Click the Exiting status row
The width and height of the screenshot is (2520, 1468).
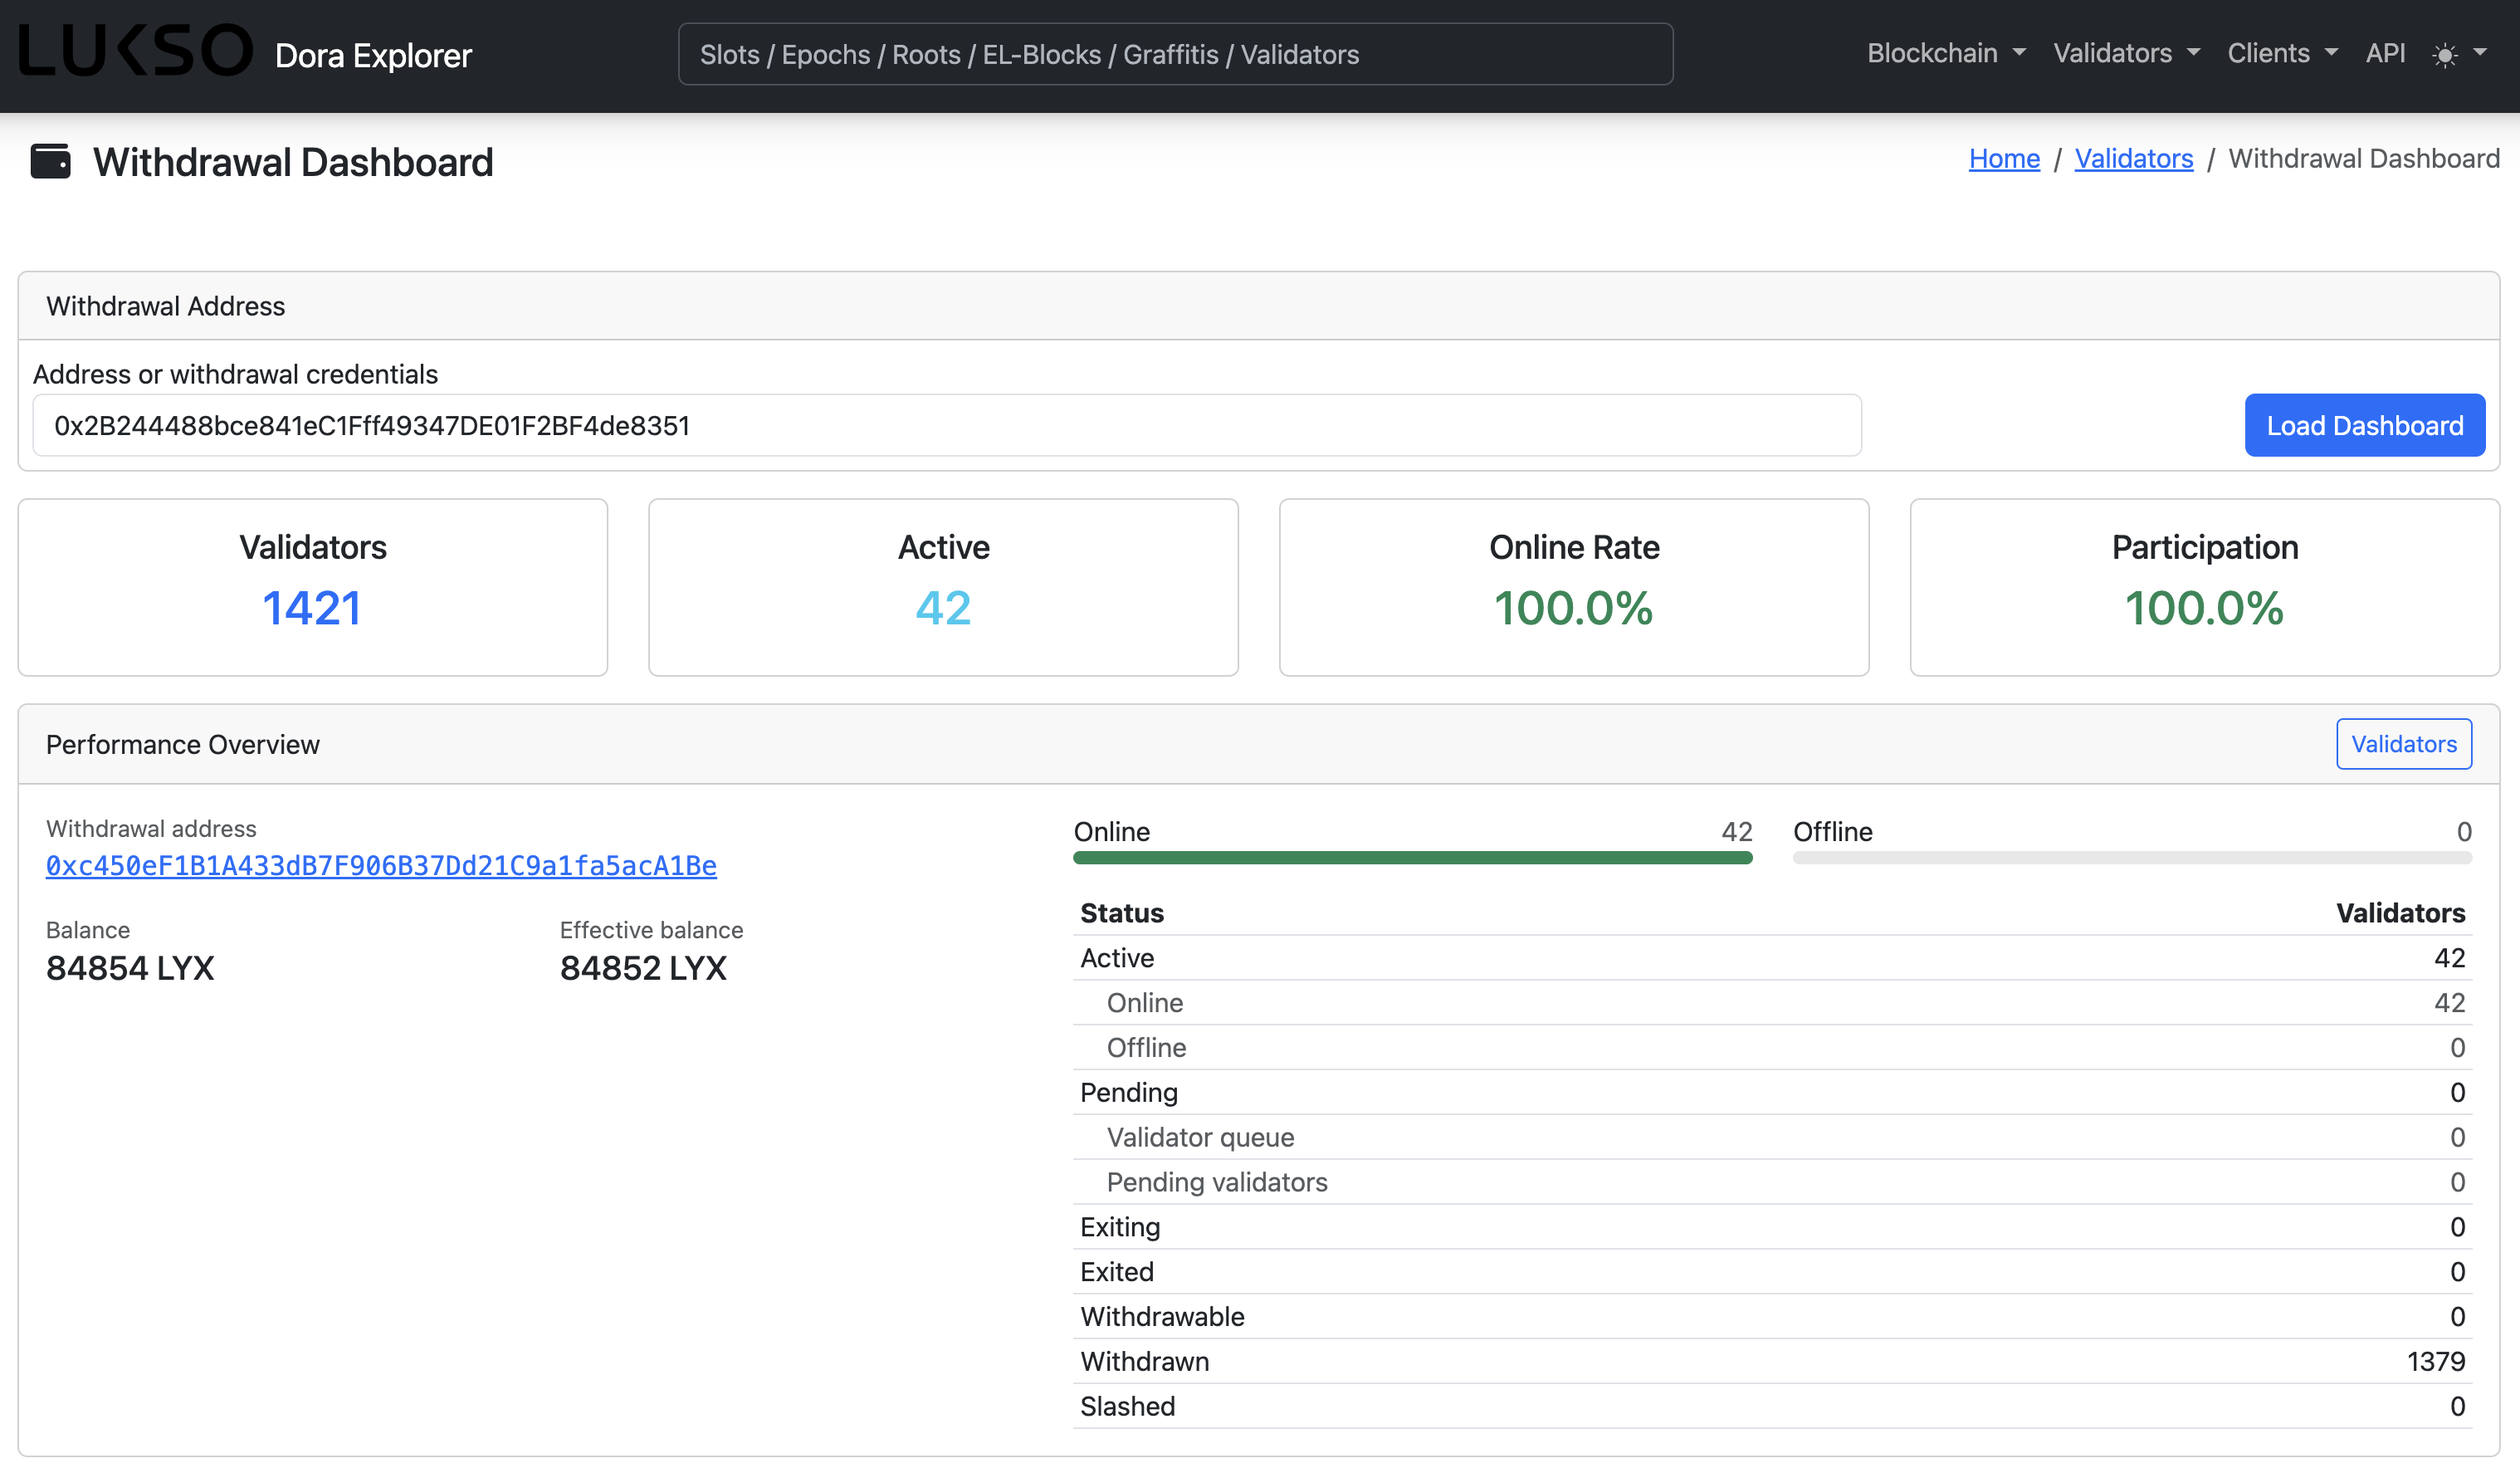click(1772, 1227)
